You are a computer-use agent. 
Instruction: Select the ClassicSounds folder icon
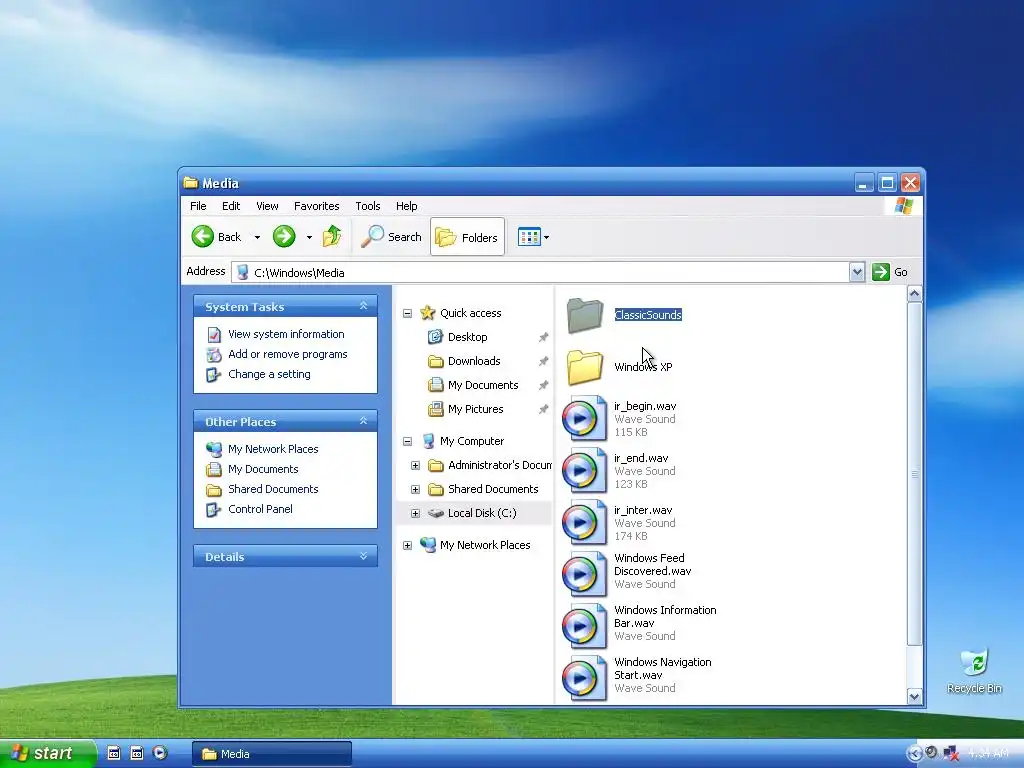584,315
